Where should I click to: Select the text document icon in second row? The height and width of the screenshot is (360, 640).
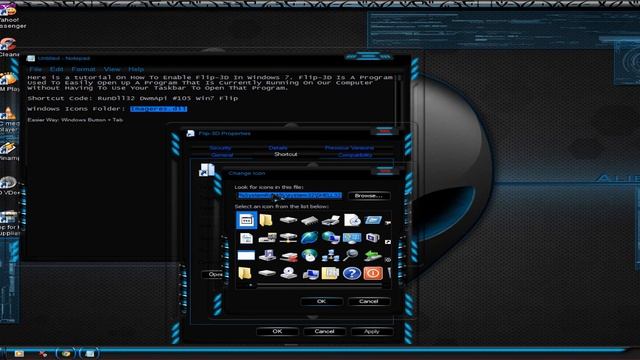tap(246, 238)
